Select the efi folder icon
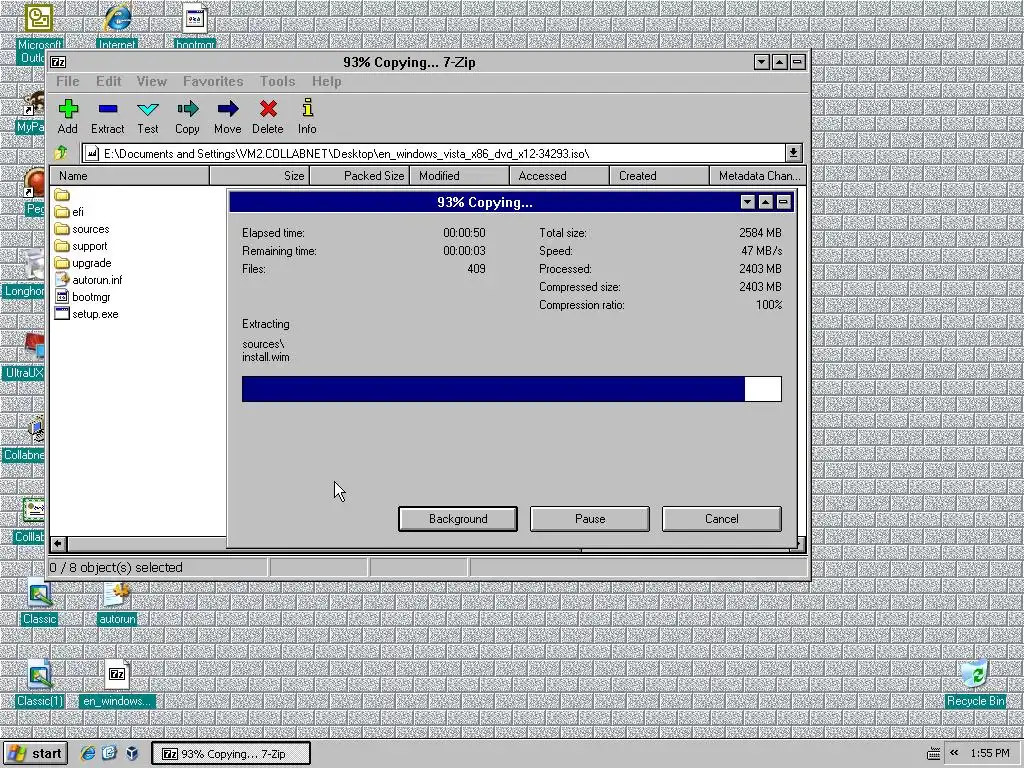1024x768 pixels. click(x=62, y=212)
